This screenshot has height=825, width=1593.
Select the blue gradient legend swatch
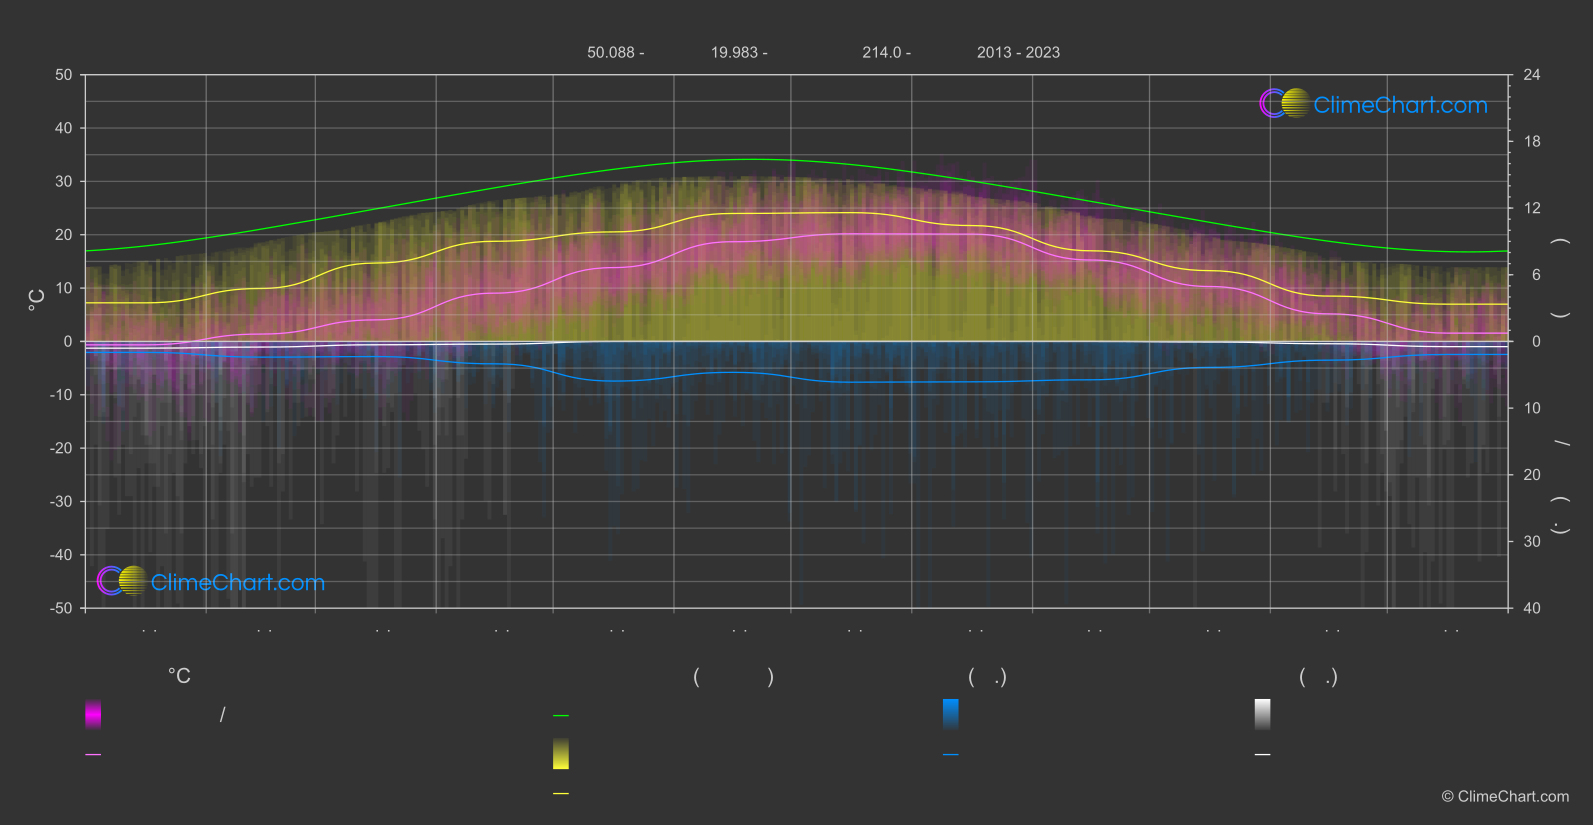pyautogui.click(x=951, y=714)
